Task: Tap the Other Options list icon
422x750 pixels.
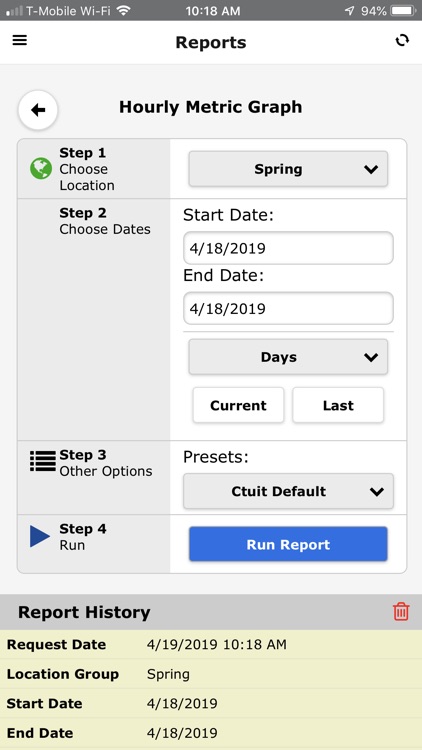Action: coord(43,461)
